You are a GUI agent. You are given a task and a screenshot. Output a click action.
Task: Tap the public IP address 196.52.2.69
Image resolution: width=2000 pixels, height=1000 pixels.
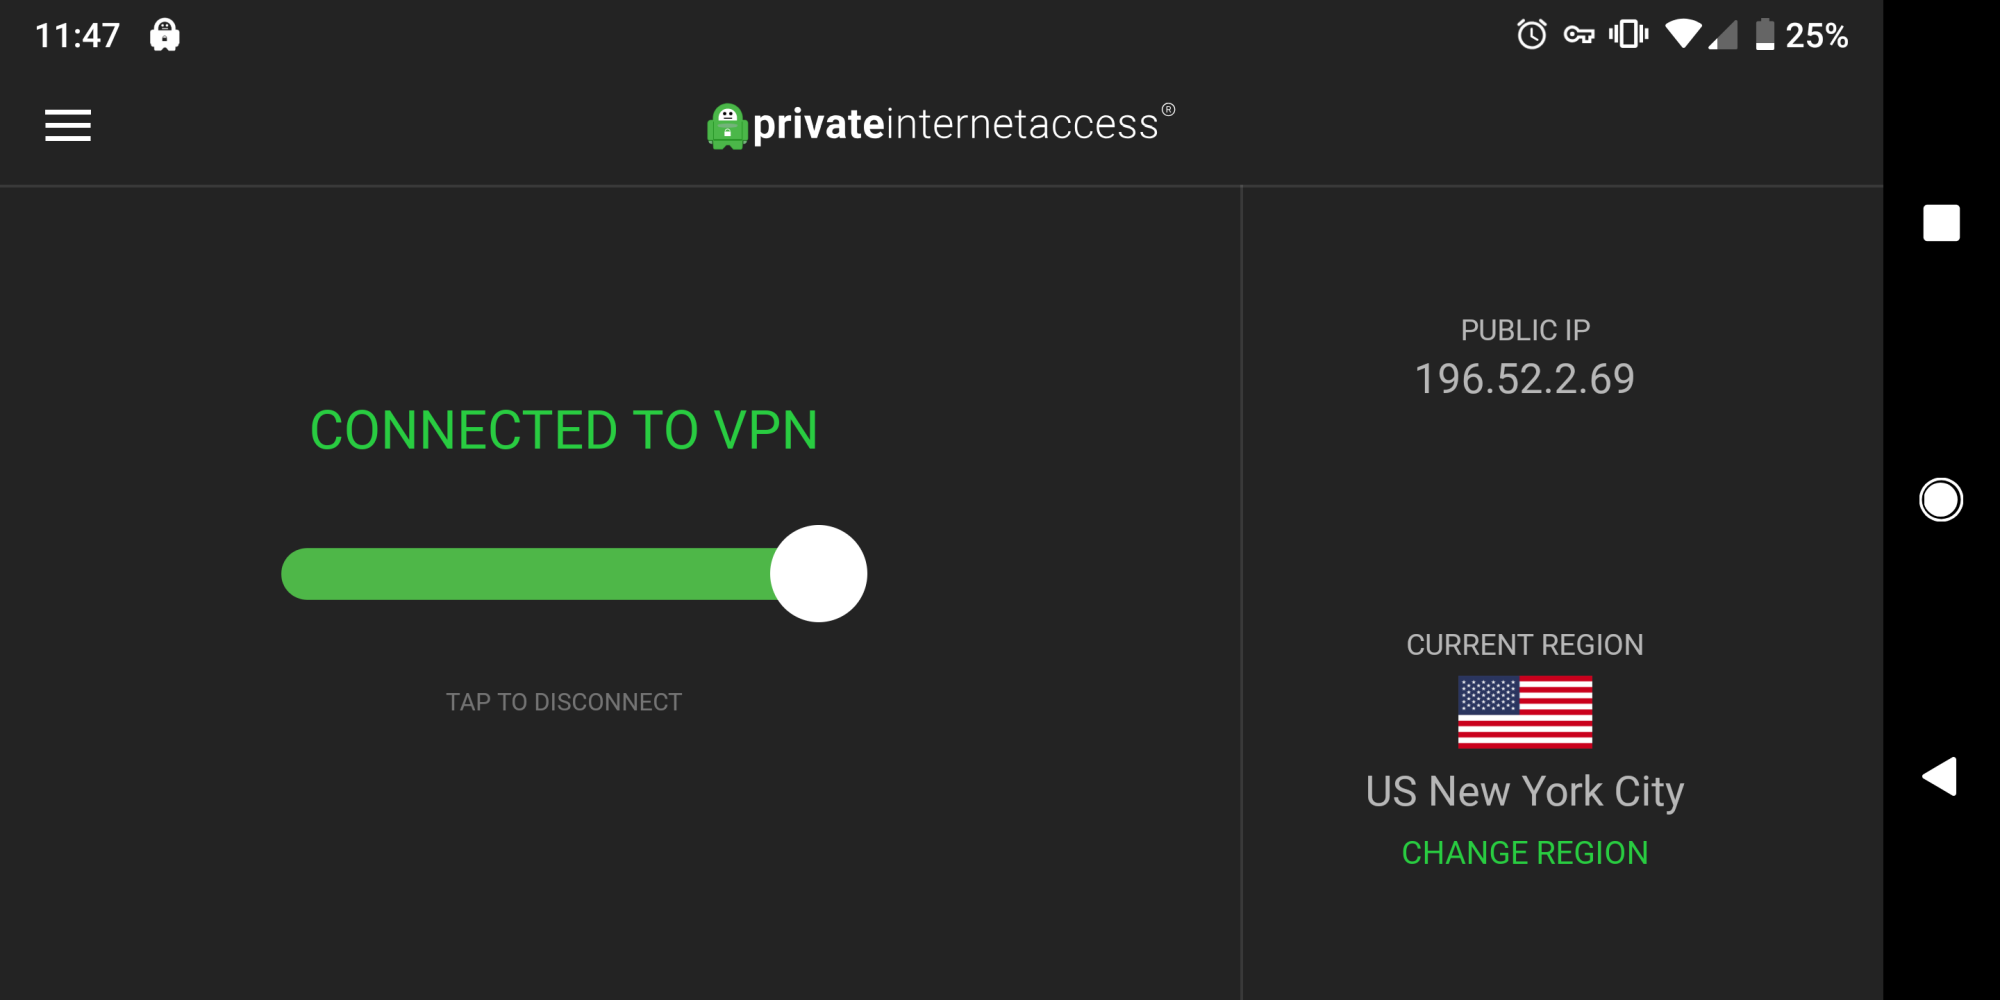[x=1524, y=379]
